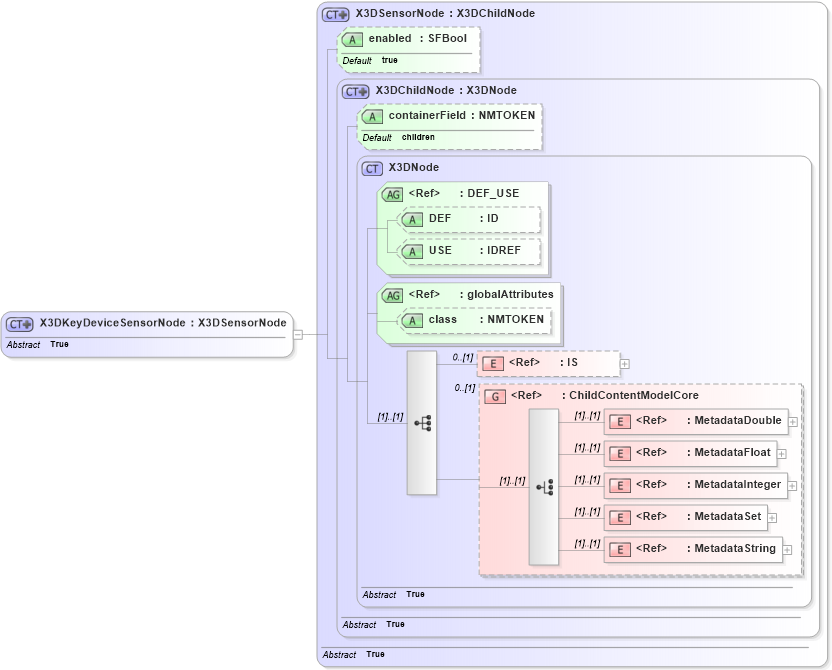Click the E icon of MetadataSet
The image size is (832, 670).
pos(620,518)
